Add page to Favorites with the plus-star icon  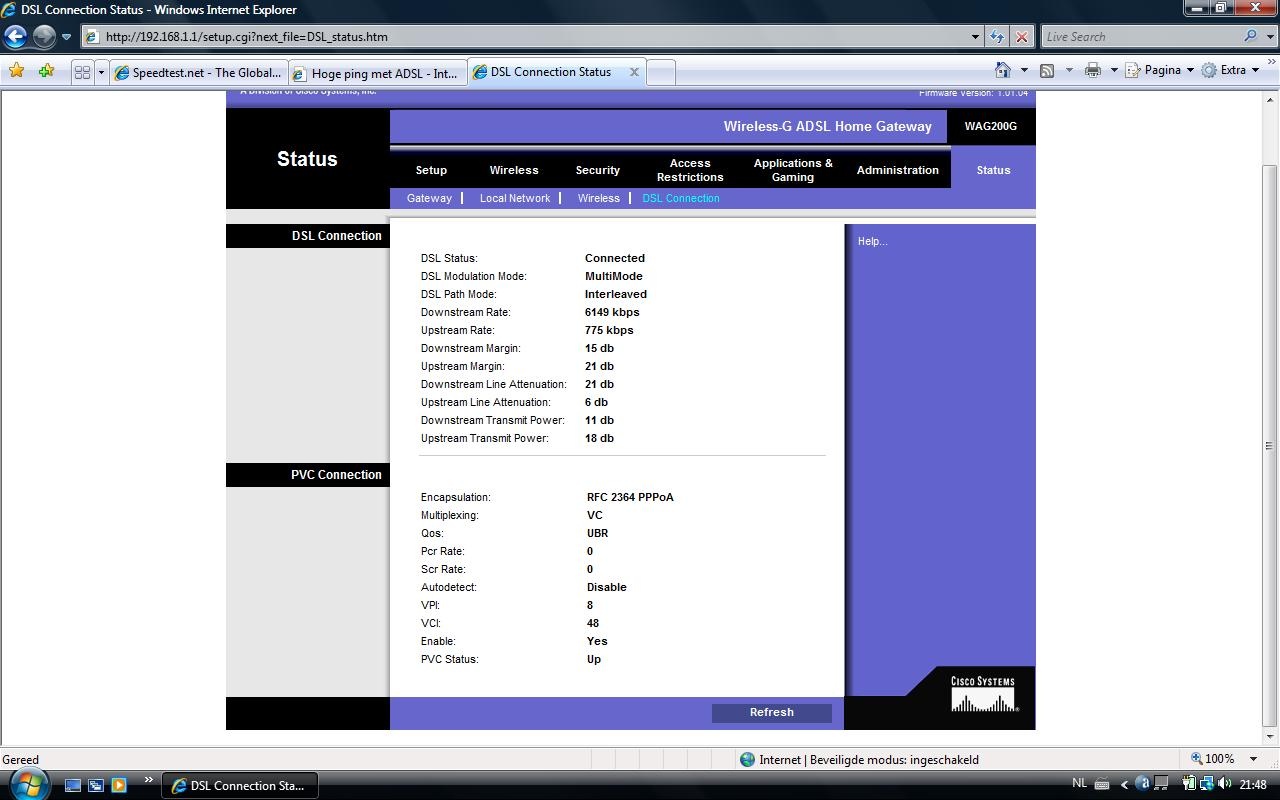tap(46, 71)
